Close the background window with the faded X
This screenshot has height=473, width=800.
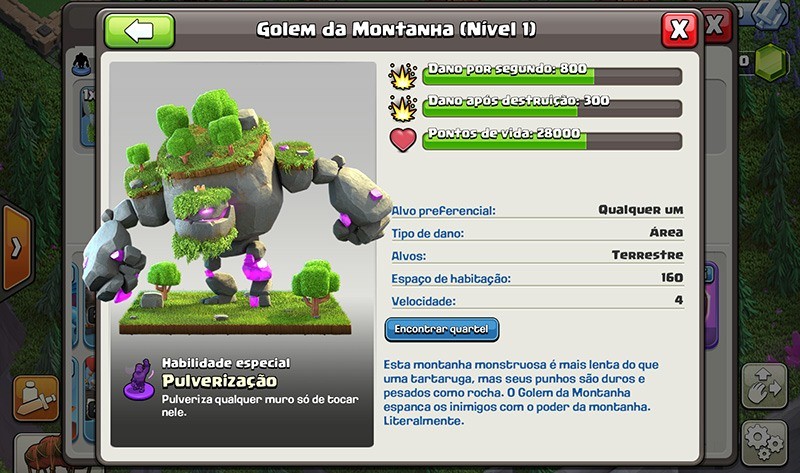716,26
